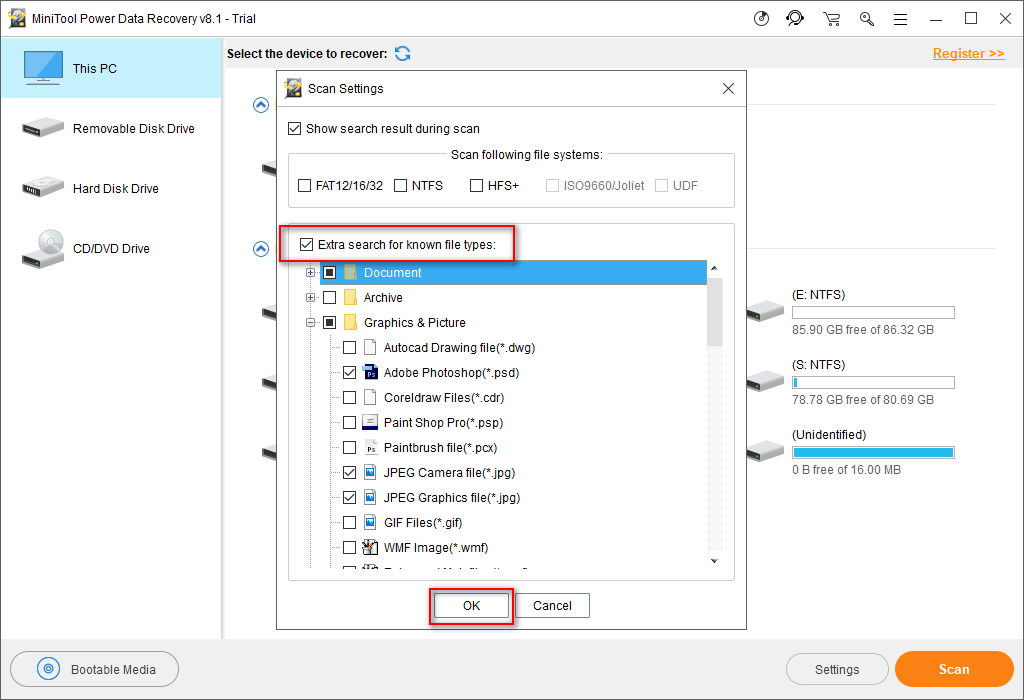This screenshot has width=1024, height=700.
Task: Confirm scan settings with OK
Action: [x=472, y=605]
